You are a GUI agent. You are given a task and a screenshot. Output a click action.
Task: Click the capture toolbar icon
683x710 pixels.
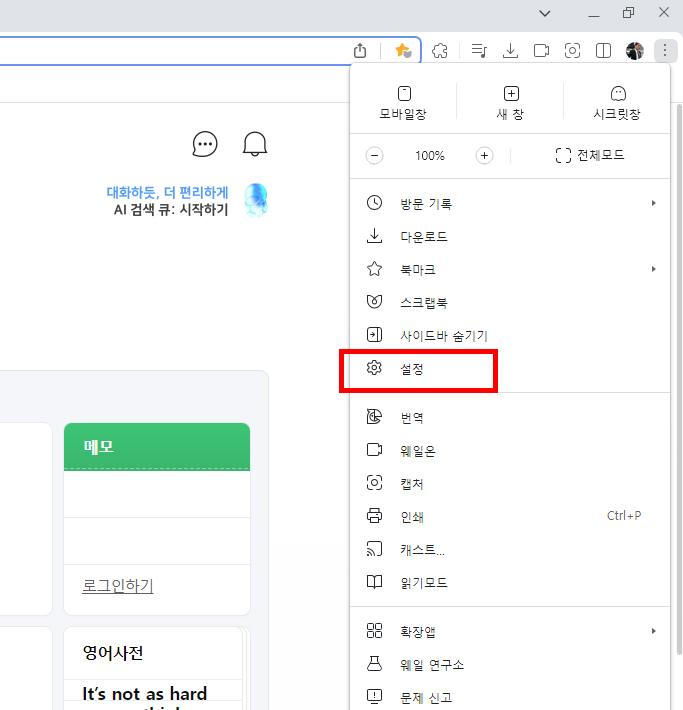[x=572, y=50]
